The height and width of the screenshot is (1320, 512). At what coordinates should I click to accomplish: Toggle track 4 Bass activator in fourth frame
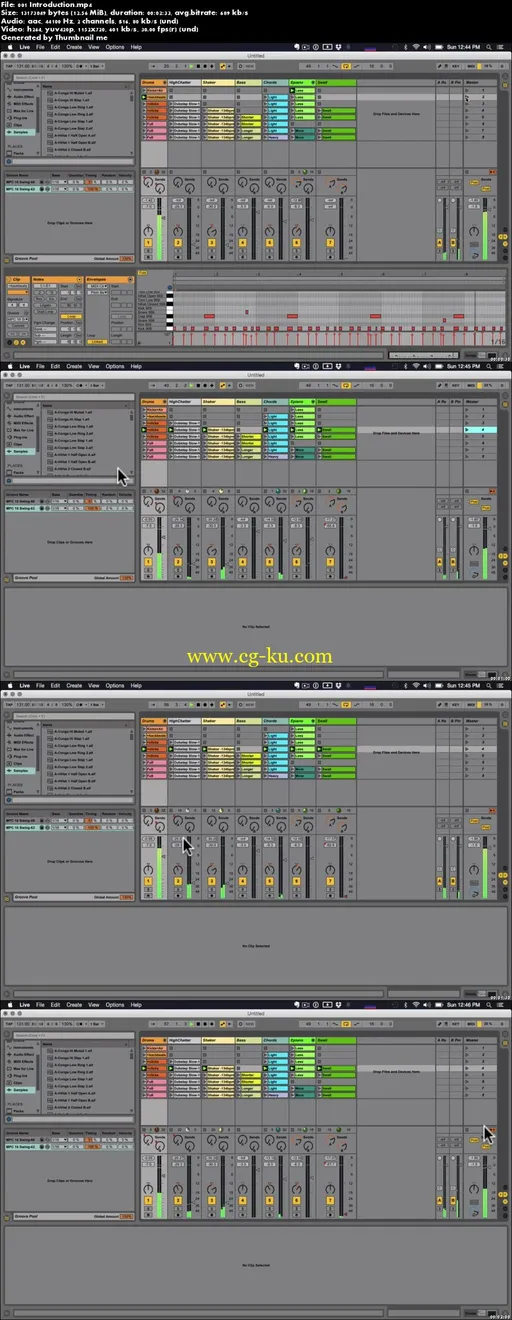(x=242, y=1200)
